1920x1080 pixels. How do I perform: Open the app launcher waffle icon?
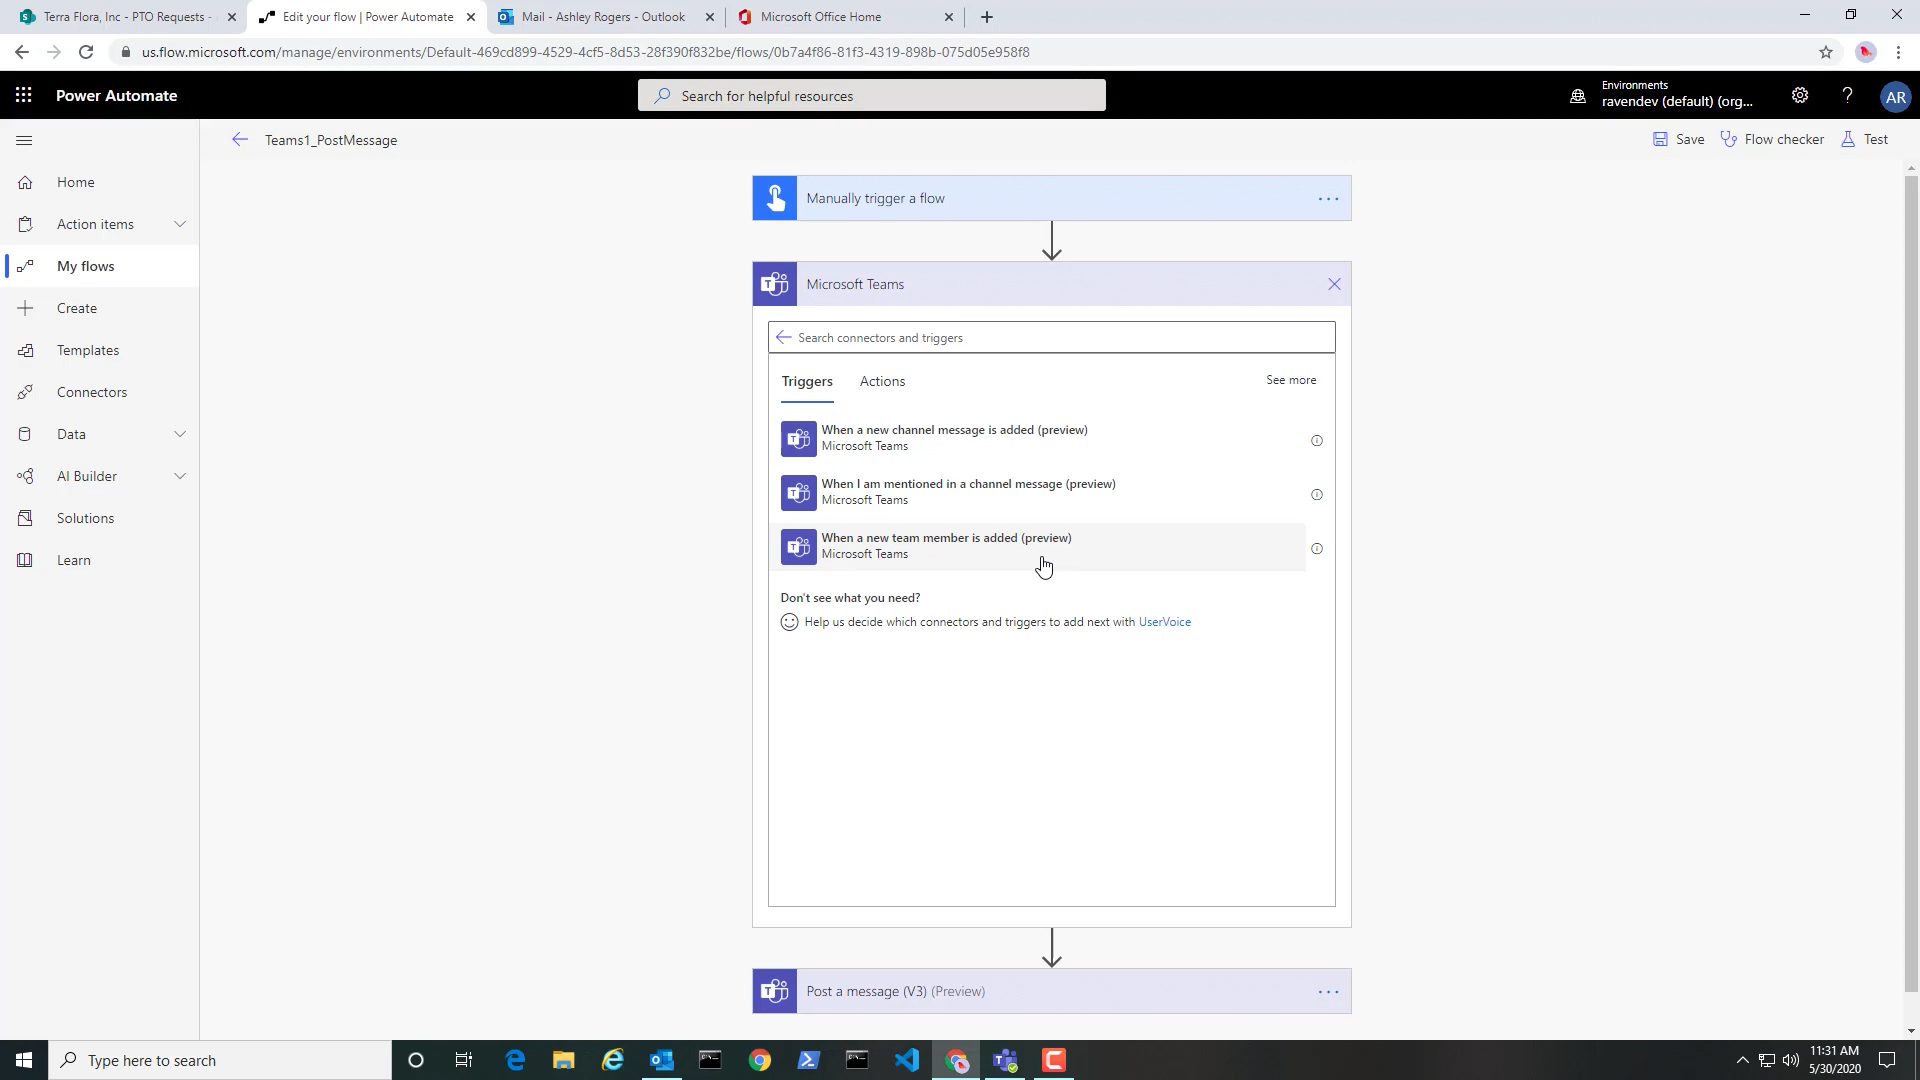tap(24, 96)
